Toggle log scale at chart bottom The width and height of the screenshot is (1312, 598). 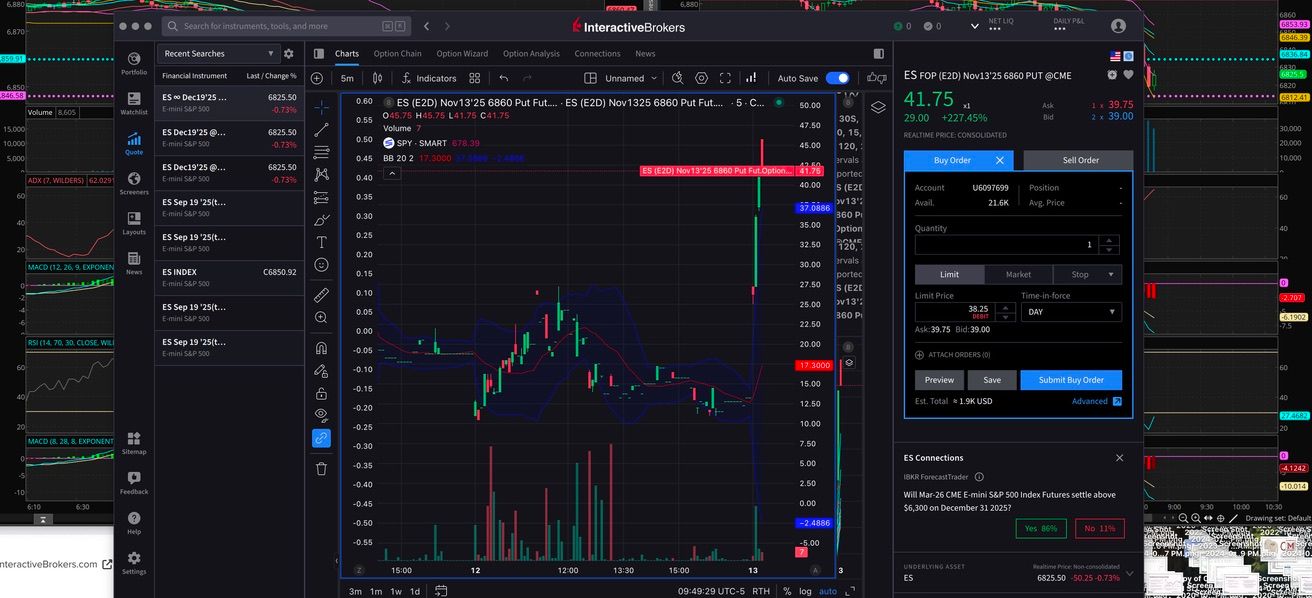click(x=806, y=591)
